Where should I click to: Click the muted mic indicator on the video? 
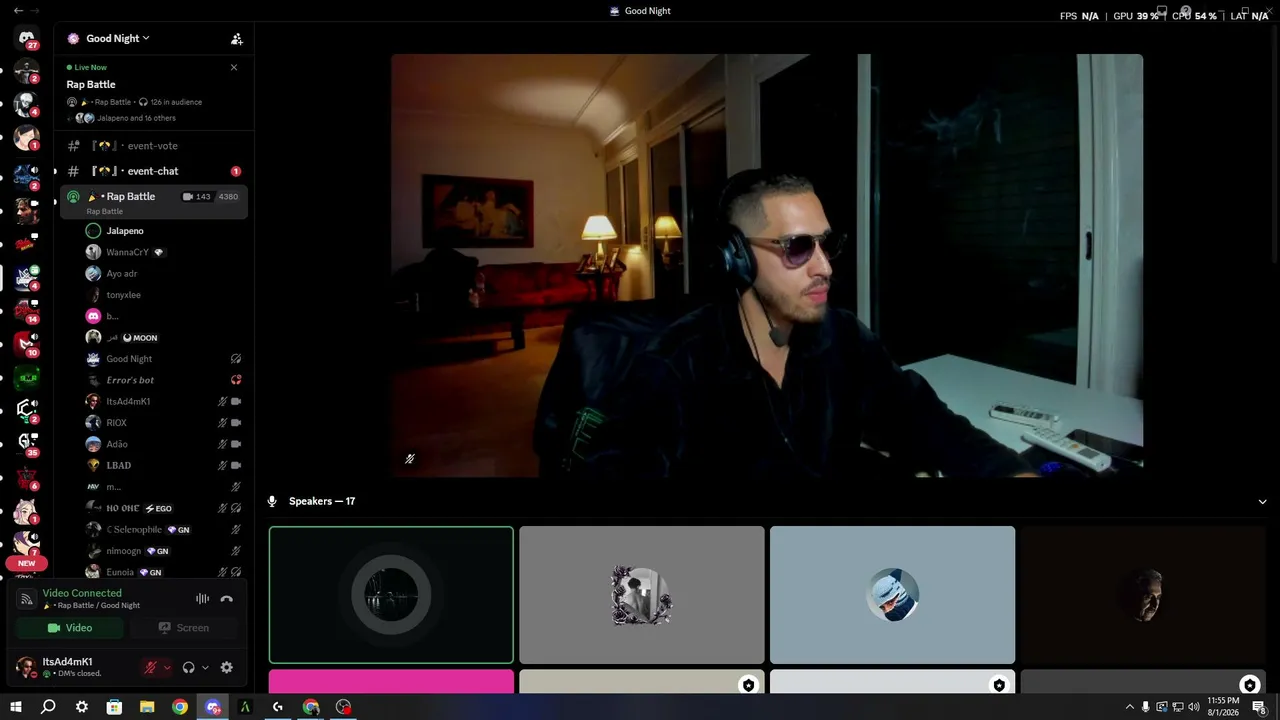click(x=410, y=459)
